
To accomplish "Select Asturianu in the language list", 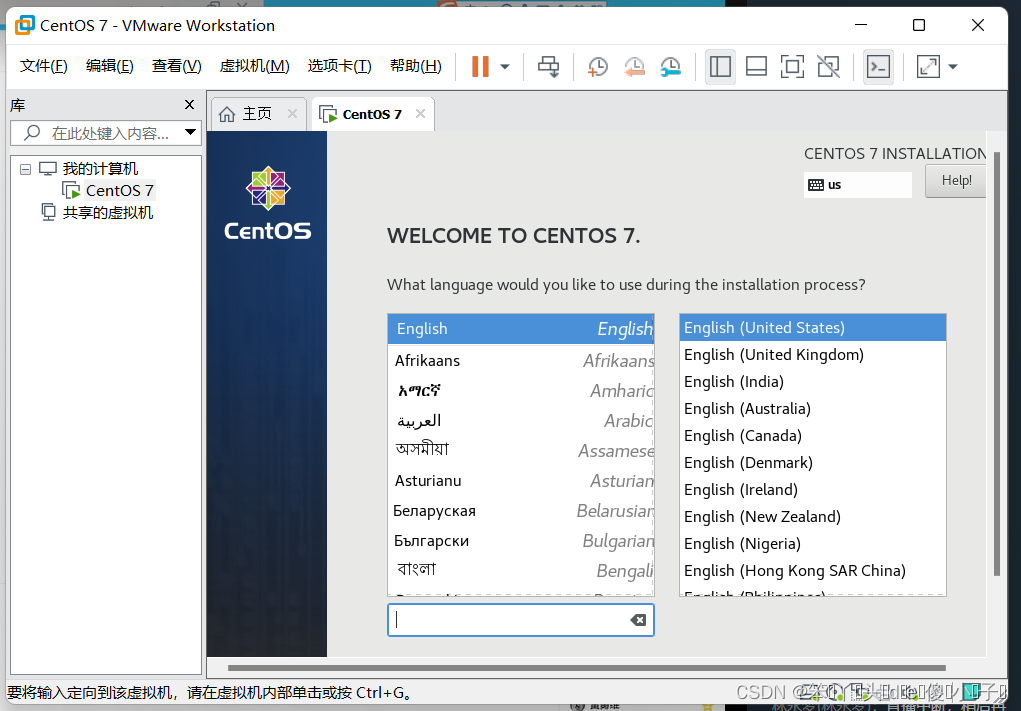I will [x=521, y=481].
